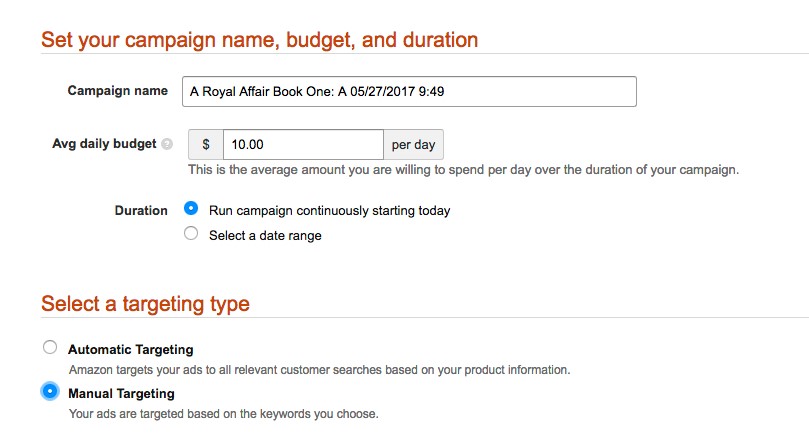The width and height of the screenshot is (809, 443).
Task: Click the Avg daily budget help icon
Action: pyautogui.click(x=167, y=144)
